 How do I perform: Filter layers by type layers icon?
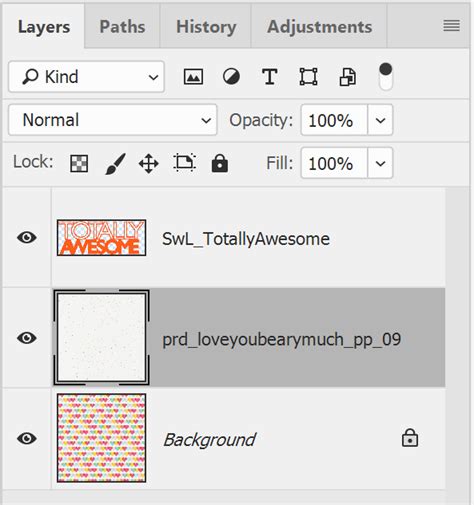coord(269,77)
